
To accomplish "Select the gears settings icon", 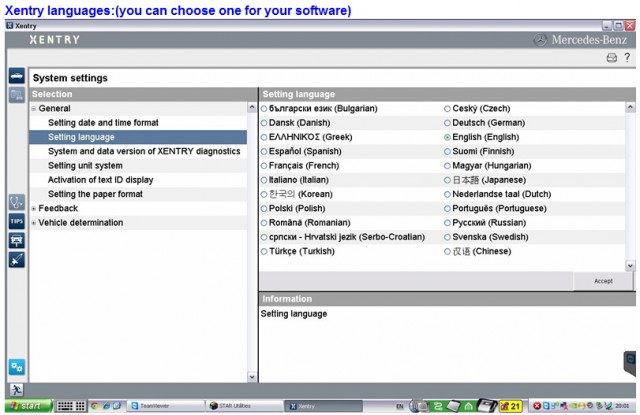I will (17, 367).
